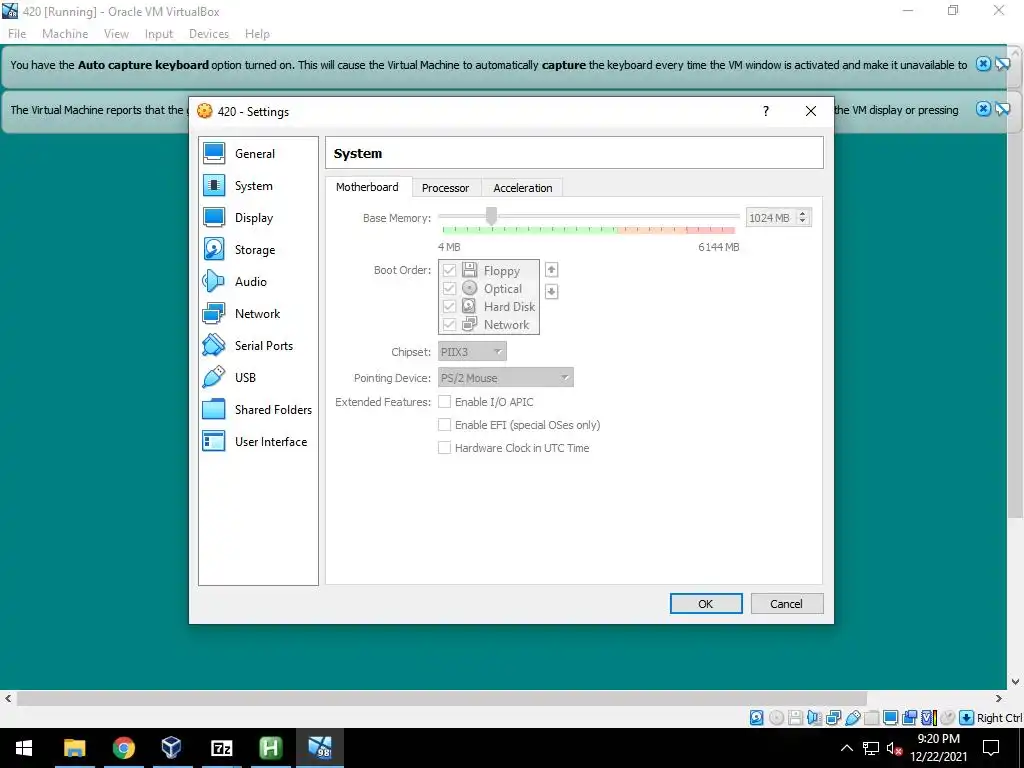Enable EFI (special OSes only) checkbox
The height and width of the screenshot is (768, 1024).
click(444, 424)
